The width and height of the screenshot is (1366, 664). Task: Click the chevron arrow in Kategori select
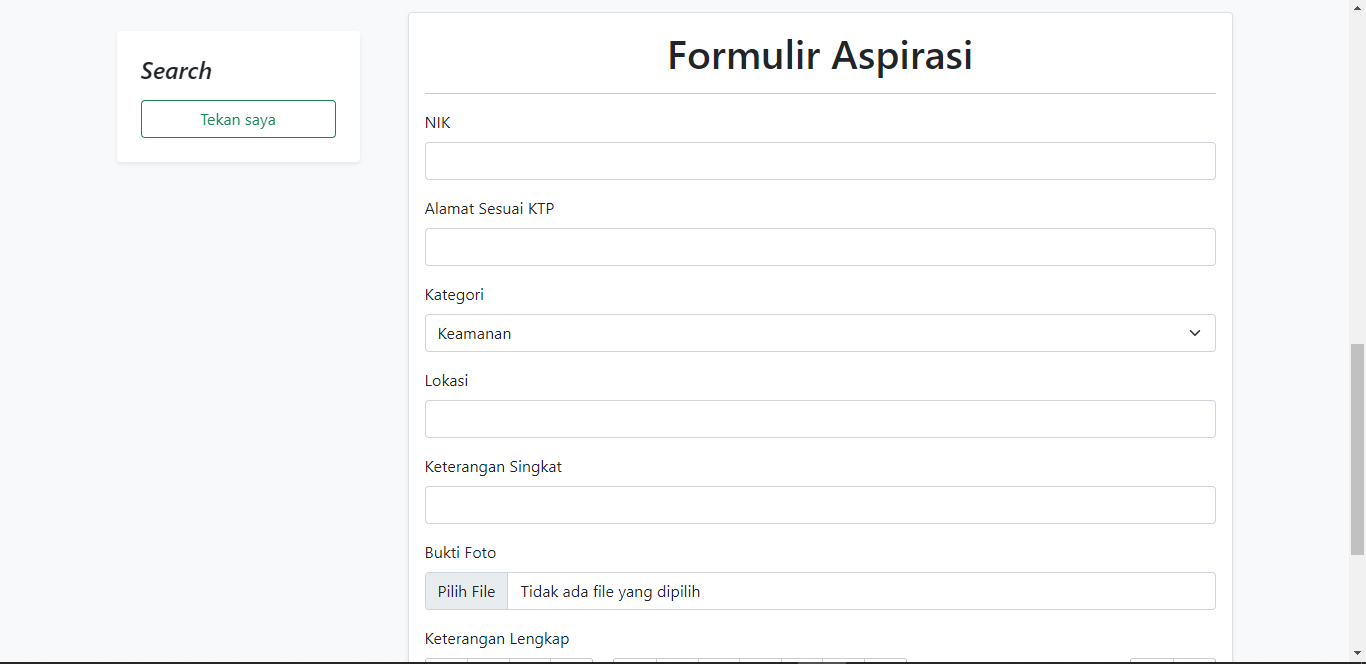pos(1194,333)
